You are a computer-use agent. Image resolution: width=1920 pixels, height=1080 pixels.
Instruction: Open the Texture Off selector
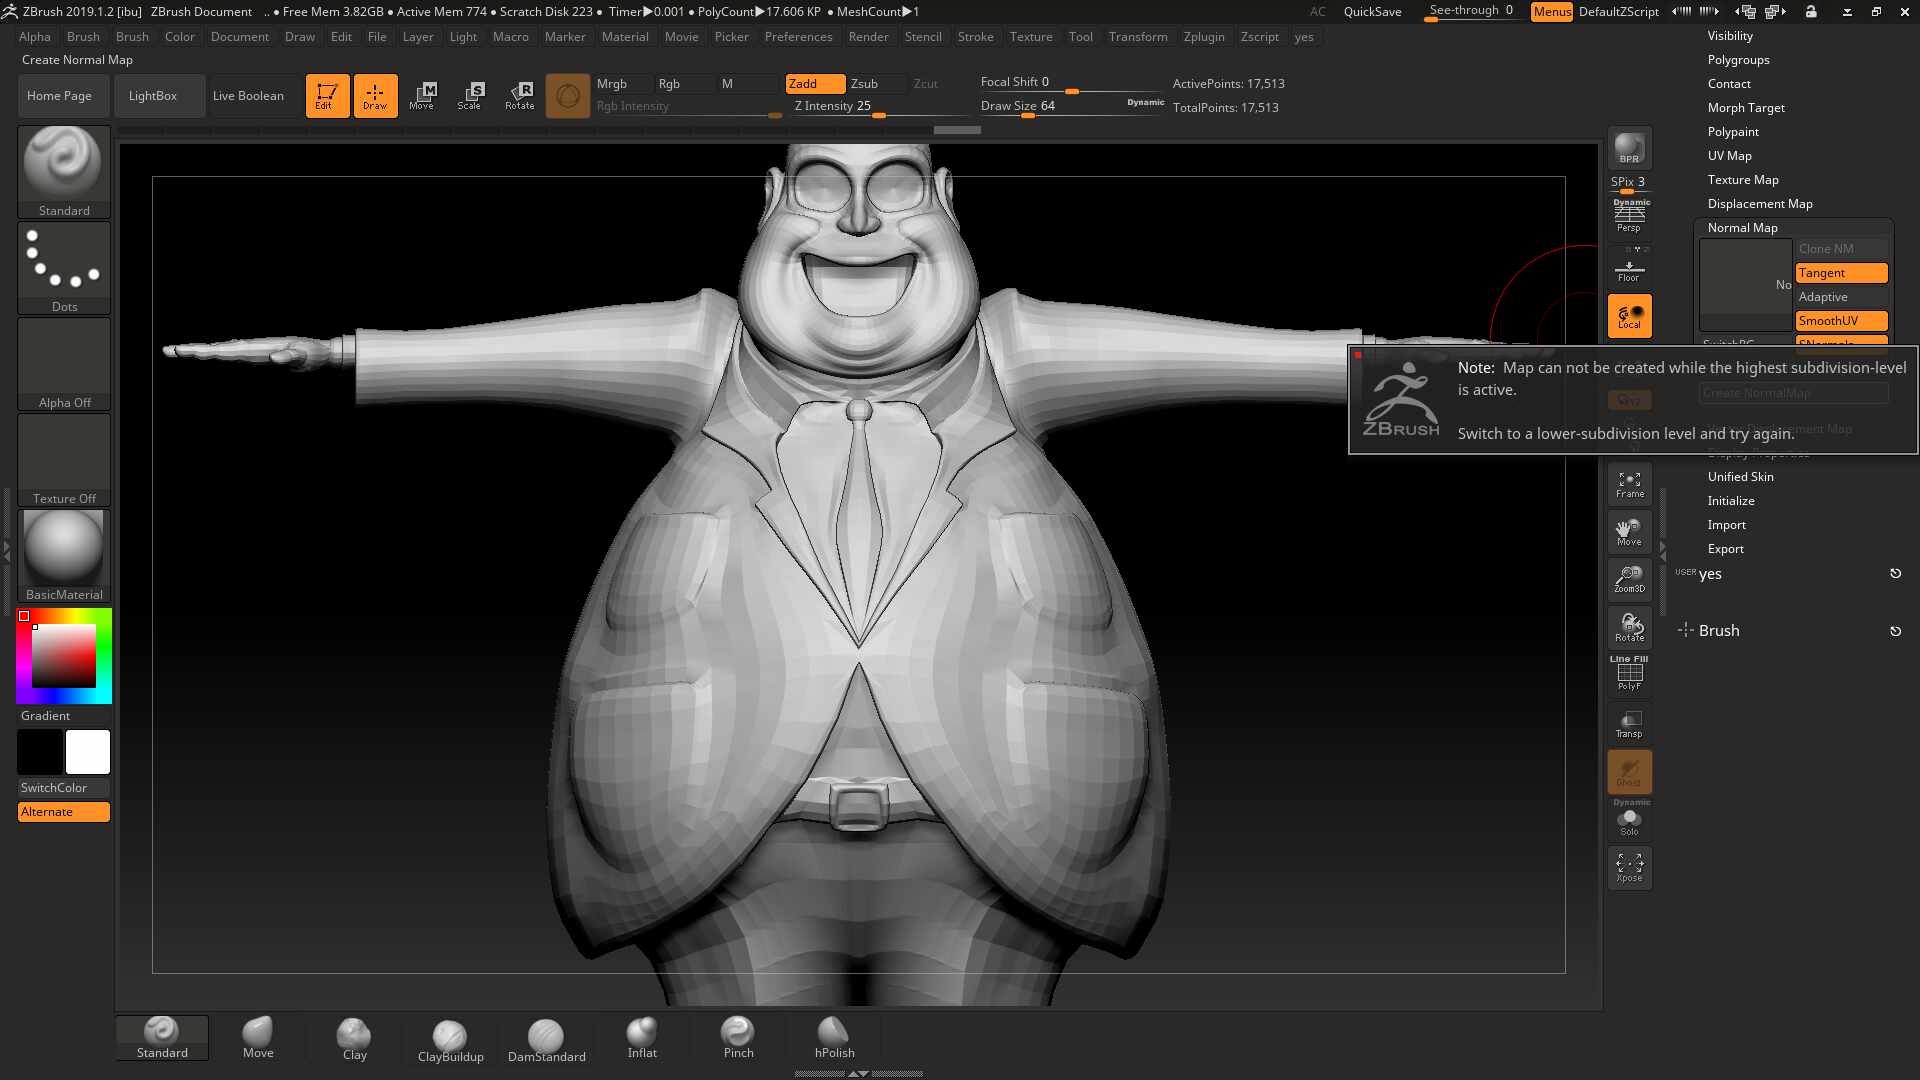pos(64,459)
